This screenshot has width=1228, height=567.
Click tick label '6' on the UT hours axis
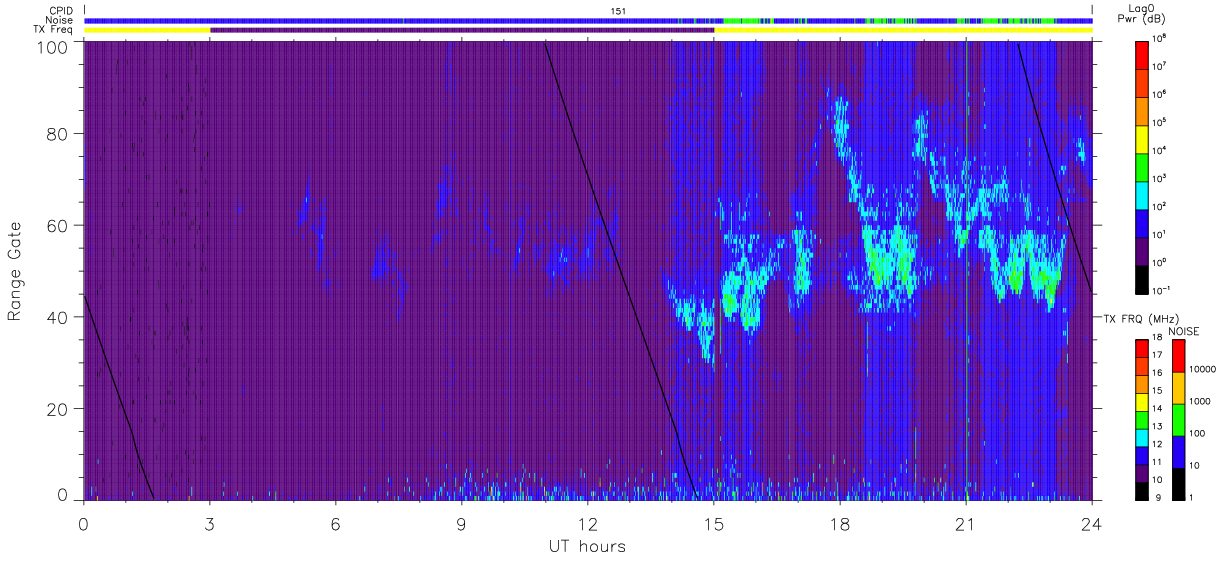pyautogui.click(x=336, y=523)
